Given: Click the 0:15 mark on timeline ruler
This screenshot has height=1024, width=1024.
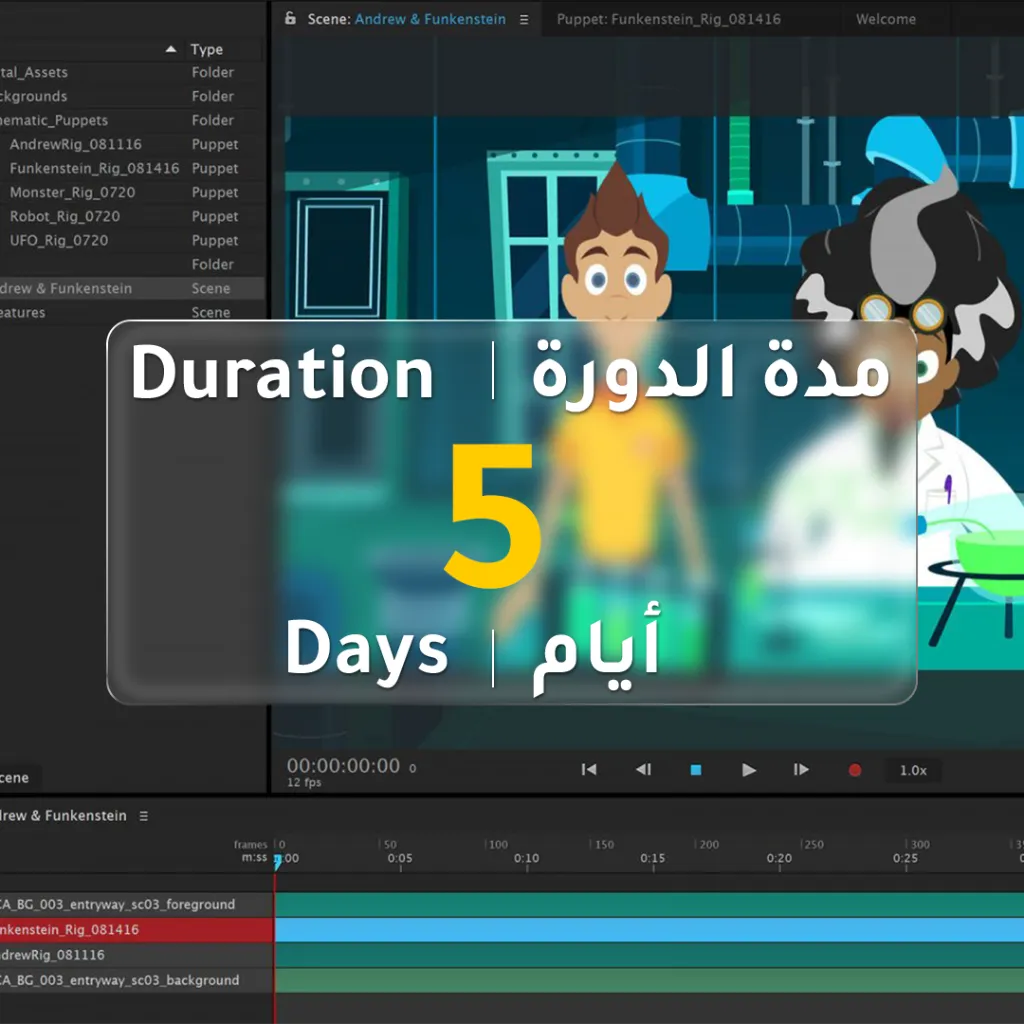Looking at the screenshot, I should (652, 858).
